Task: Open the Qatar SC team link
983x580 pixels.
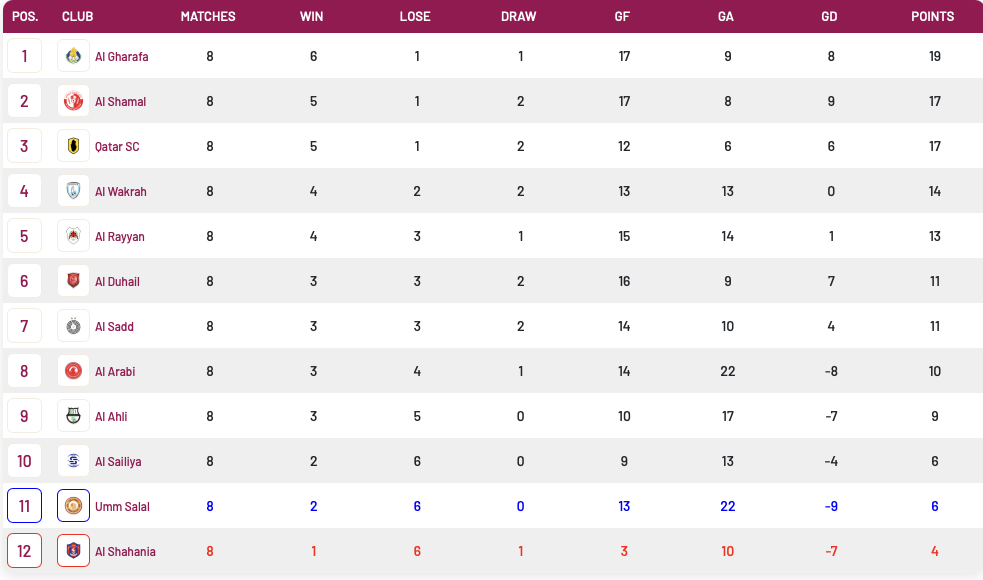Action: pyautogui.click(x=117, y=147)
